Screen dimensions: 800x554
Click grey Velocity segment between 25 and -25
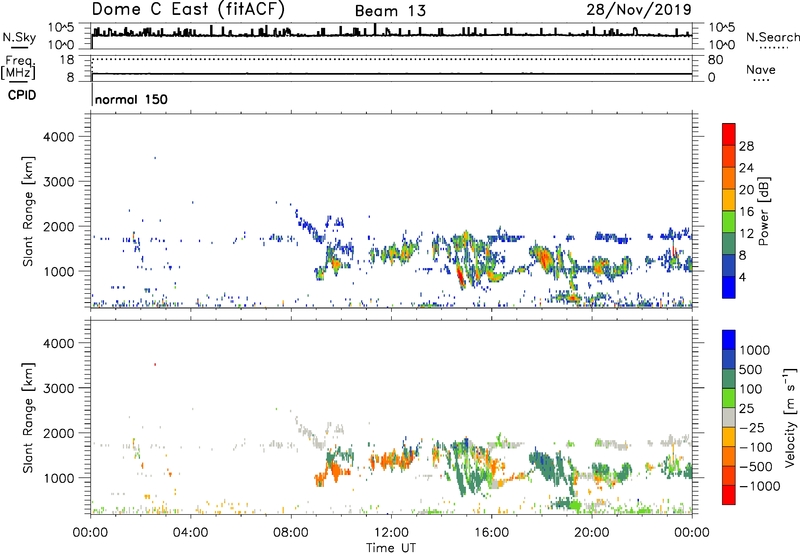point(729,417)
